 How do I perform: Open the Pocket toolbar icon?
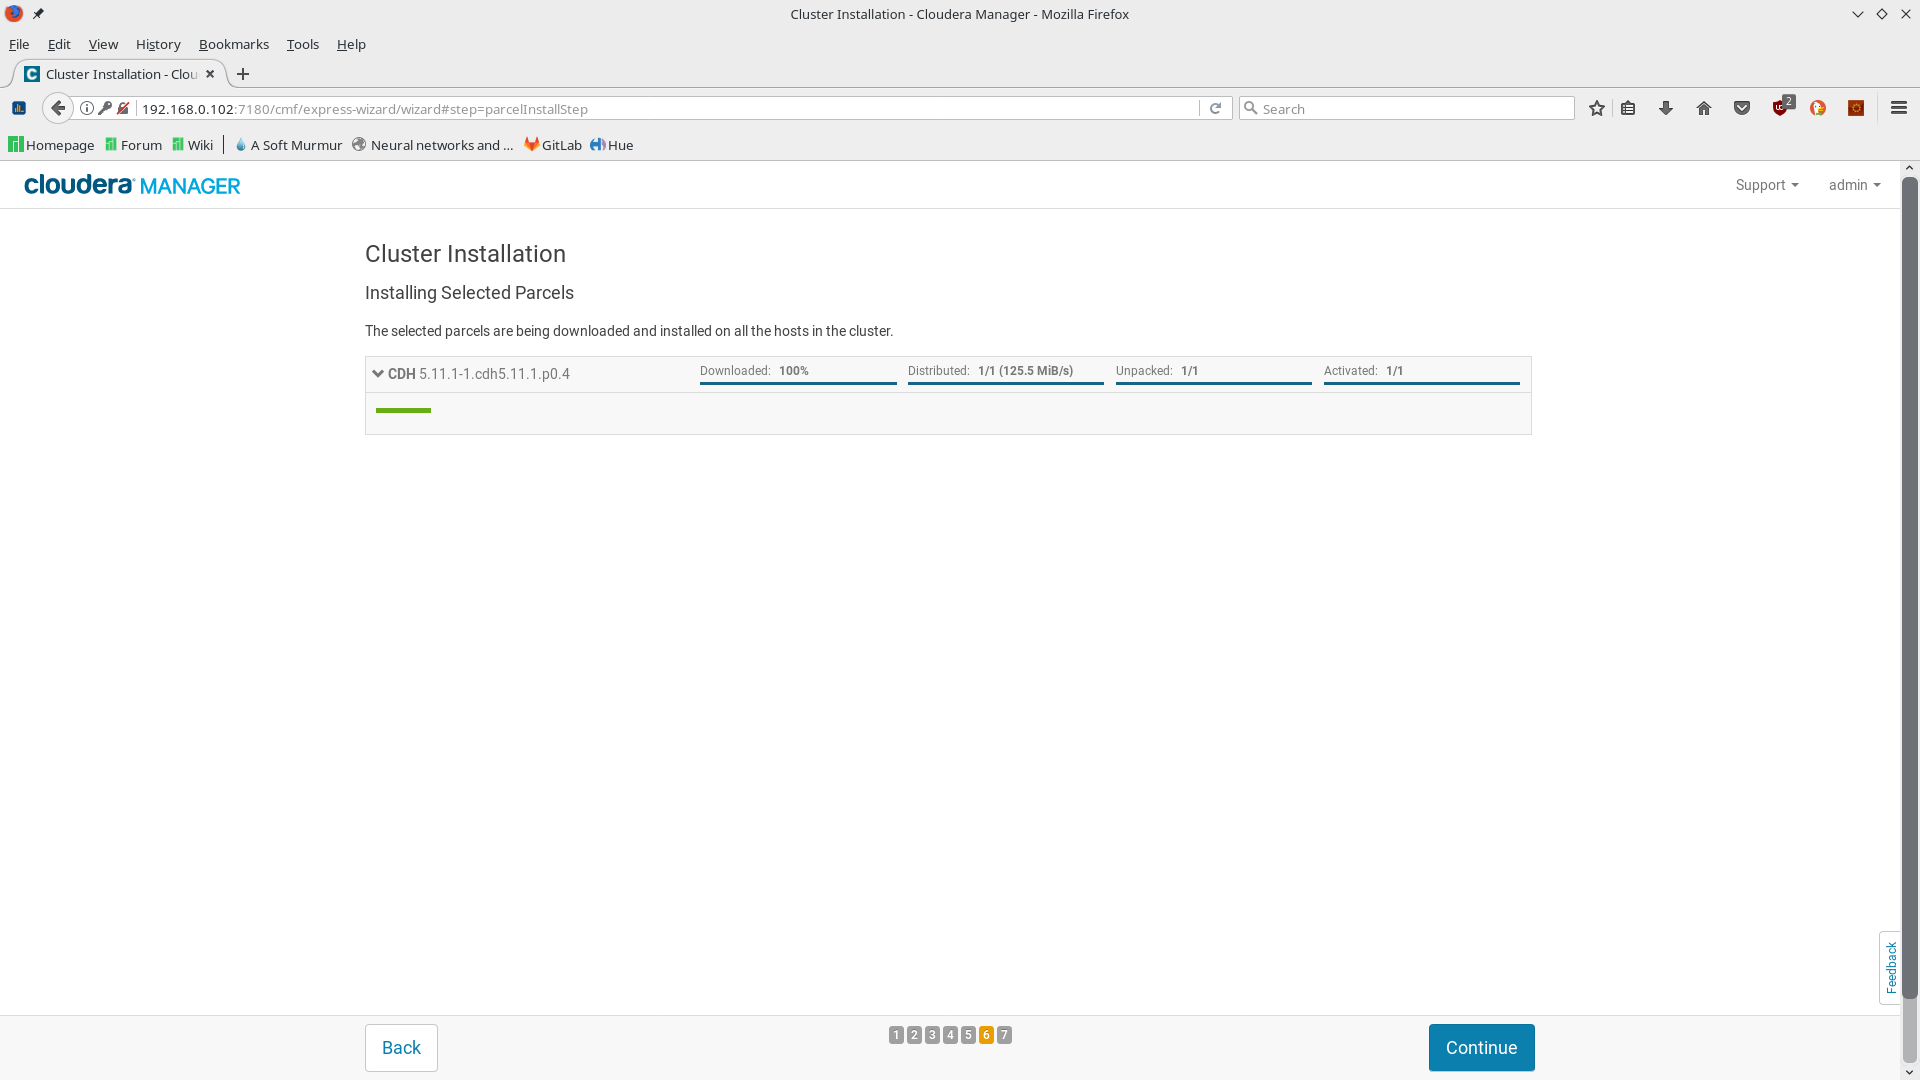tap(1742, 109)
